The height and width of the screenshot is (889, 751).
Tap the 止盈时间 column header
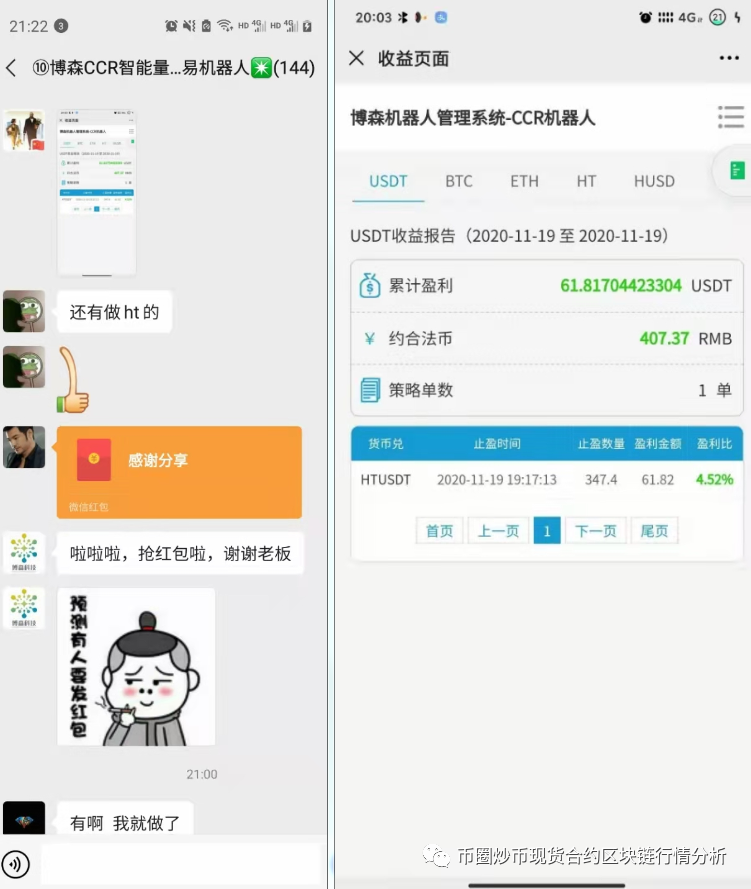click(497, 443)
